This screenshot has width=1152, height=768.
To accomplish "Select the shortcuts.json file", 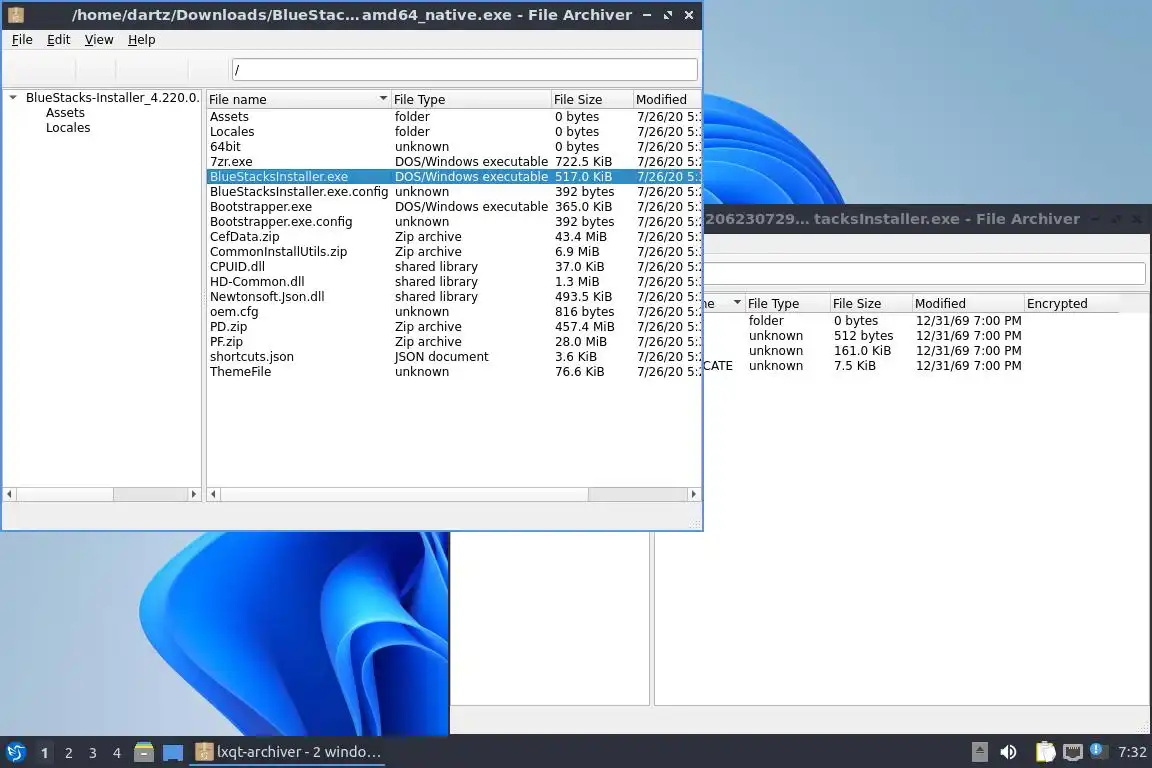I will click(454, 356).
